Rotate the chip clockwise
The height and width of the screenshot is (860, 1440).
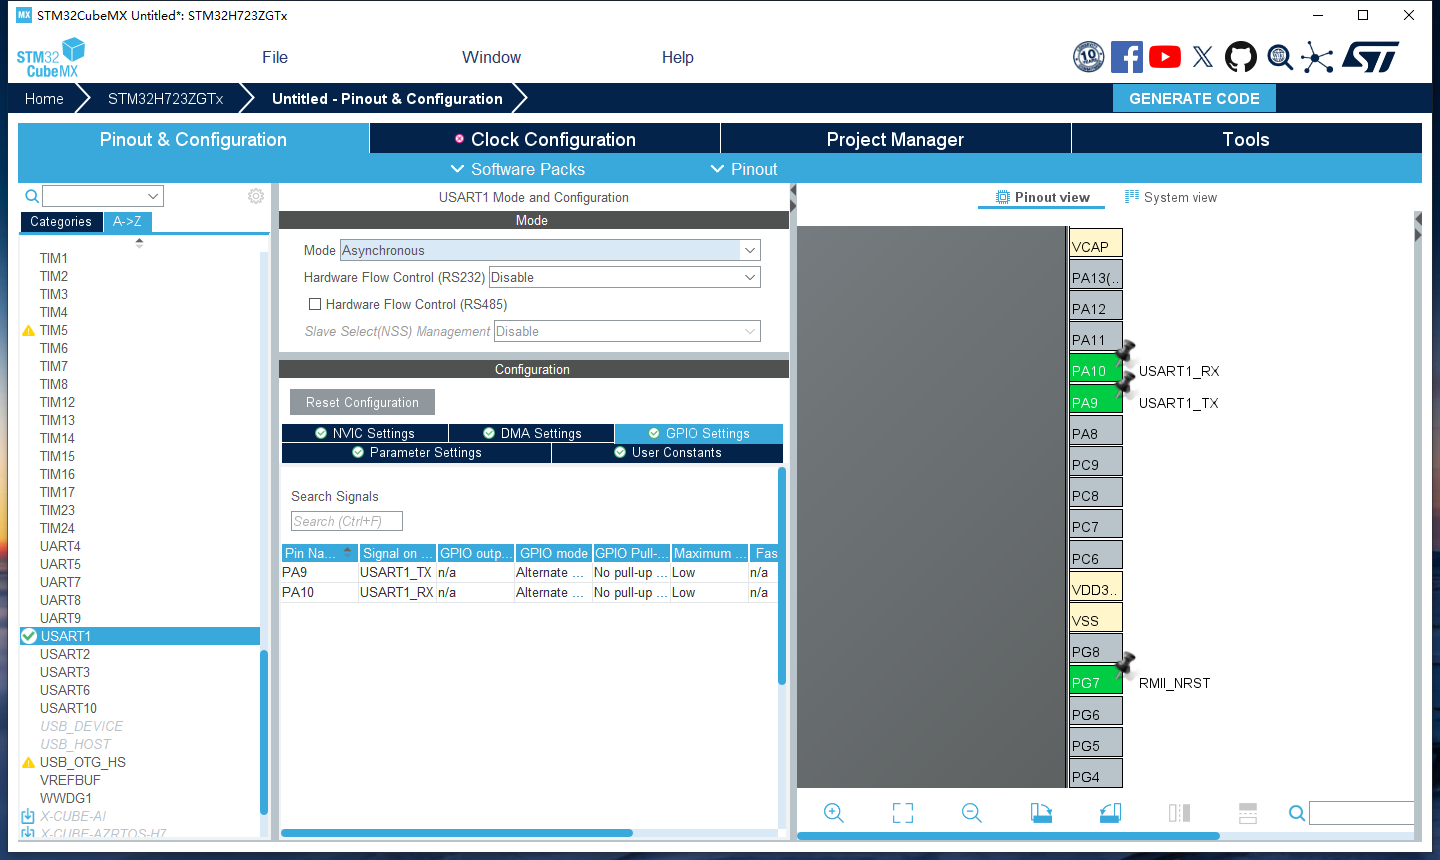1041,813
